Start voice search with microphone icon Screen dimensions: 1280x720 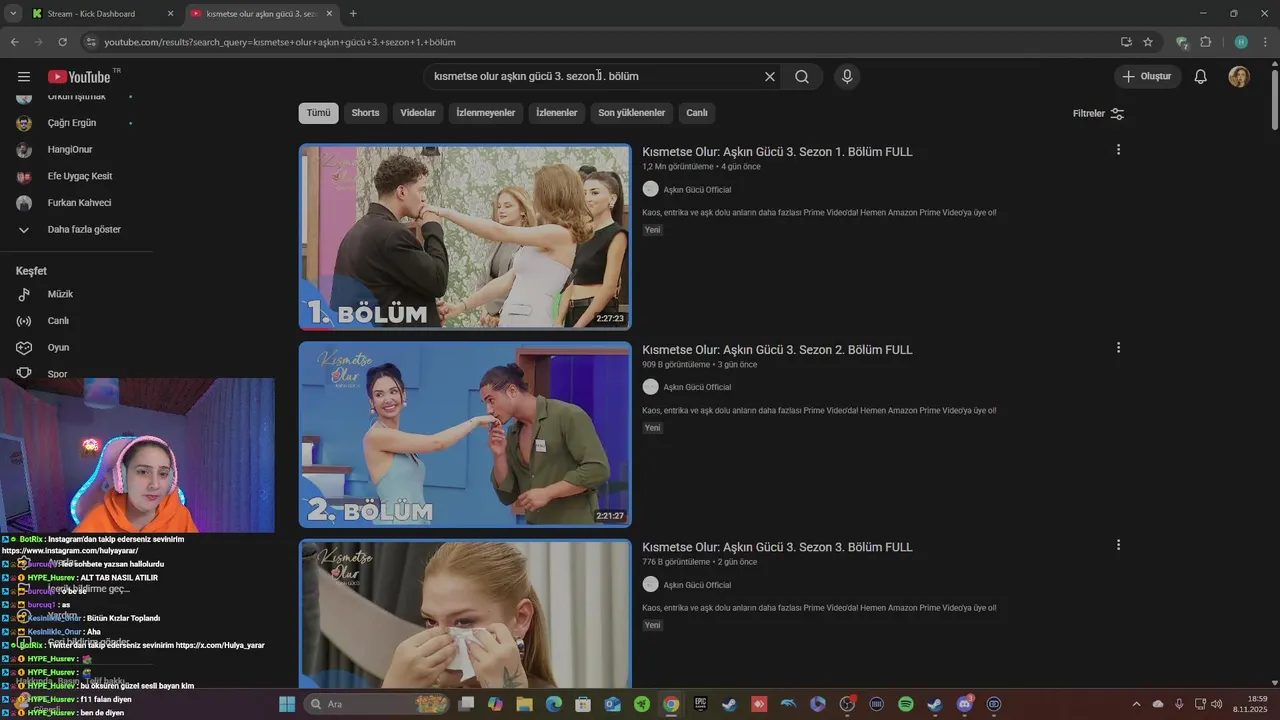(x=847, y=77)
